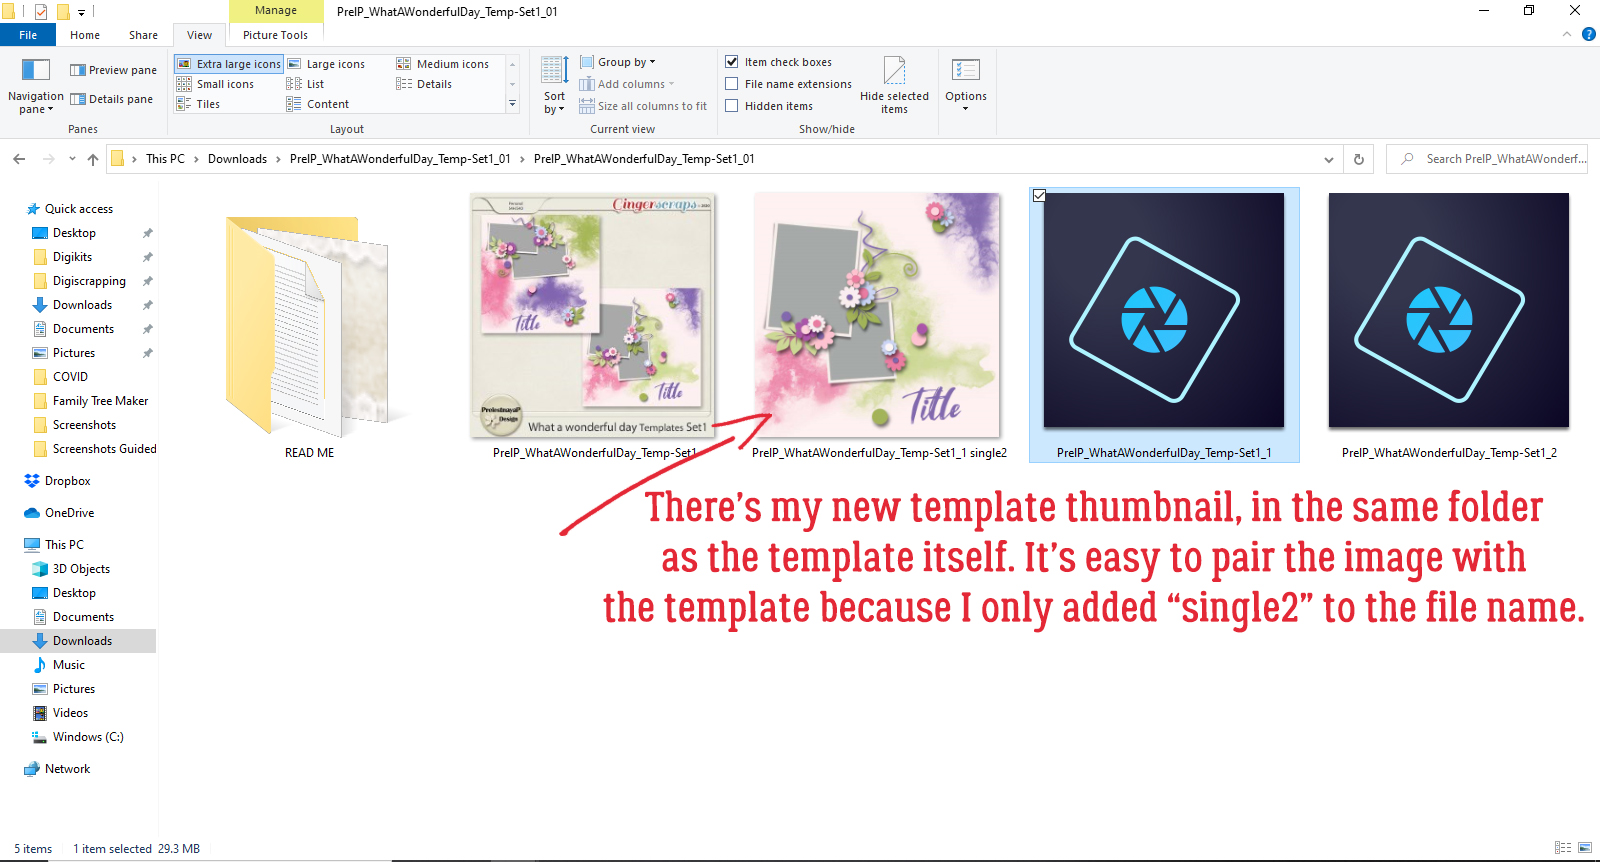Image resolution: width=1600 pixels, height=862 pixels.
Task: Toggle the Details pane
Action: (x=111, y=99)
